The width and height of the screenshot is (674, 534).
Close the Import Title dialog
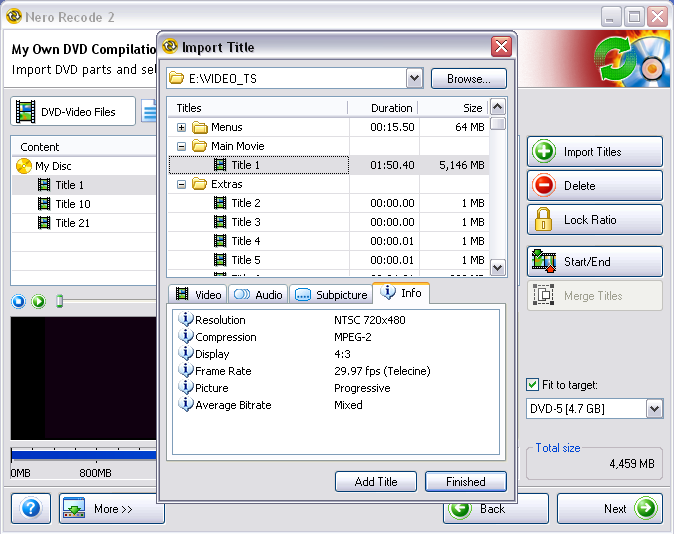tap(501, 46)
